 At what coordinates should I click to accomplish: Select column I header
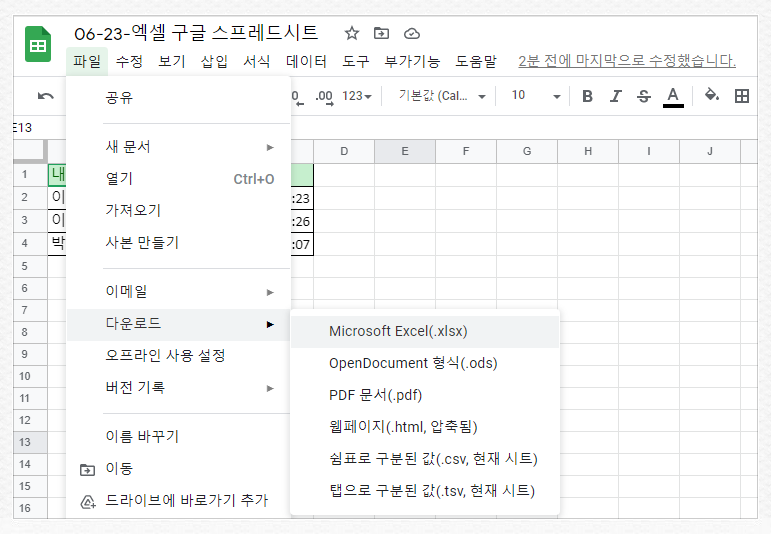(649, 151)
